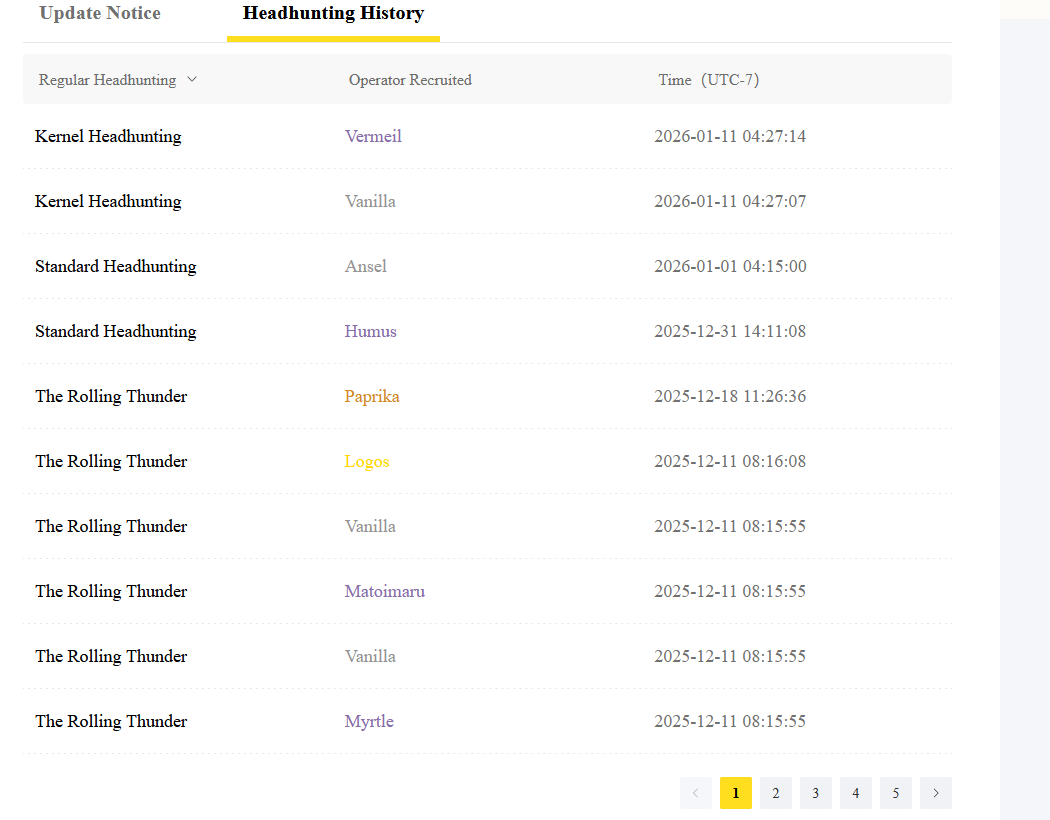This screenshot has height=820, width=1050.
Task: Select the Paprika operator name
Action: (372, 396)
